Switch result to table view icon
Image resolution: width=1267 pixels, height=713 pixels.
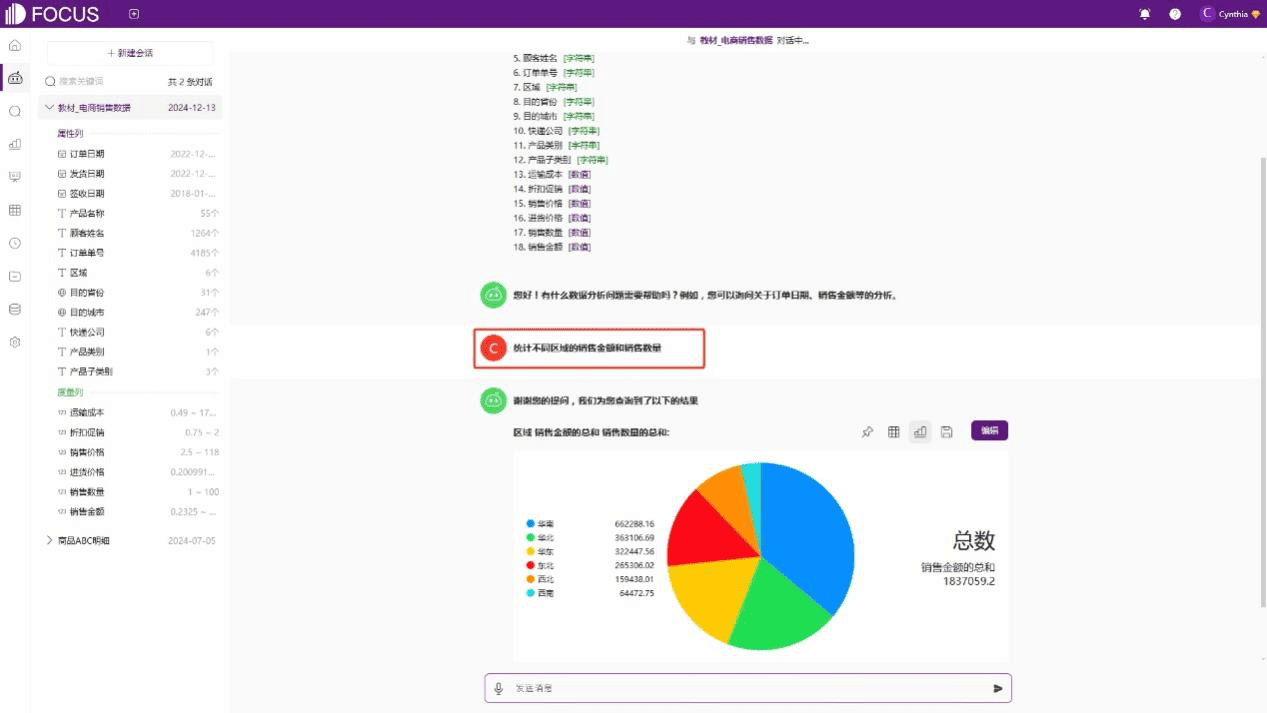point(894,432)
